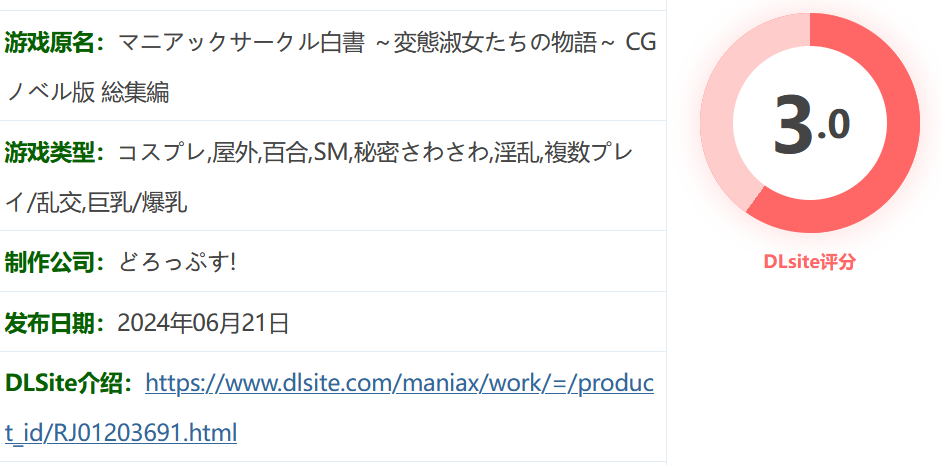Click the small .0 decimal in the rating

click(x=834, y=127)
